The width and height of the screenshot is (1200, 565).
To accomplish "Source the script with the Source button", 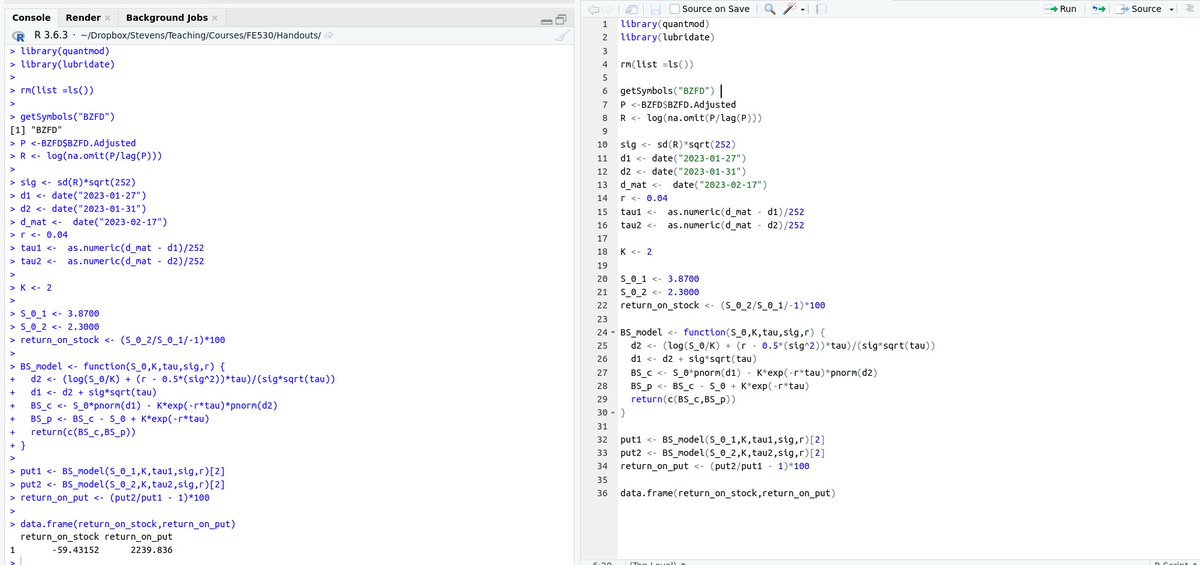I will point(1138,9).
